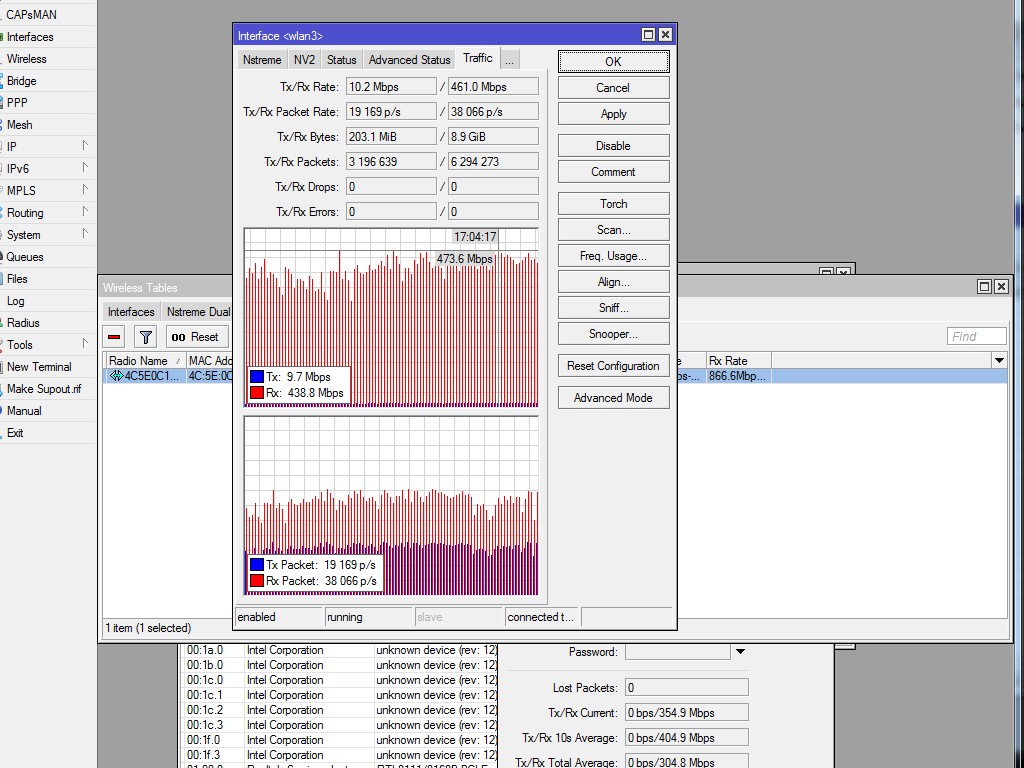Maximize the Interface wlan3 window
1024x768 pixels.
648,35
